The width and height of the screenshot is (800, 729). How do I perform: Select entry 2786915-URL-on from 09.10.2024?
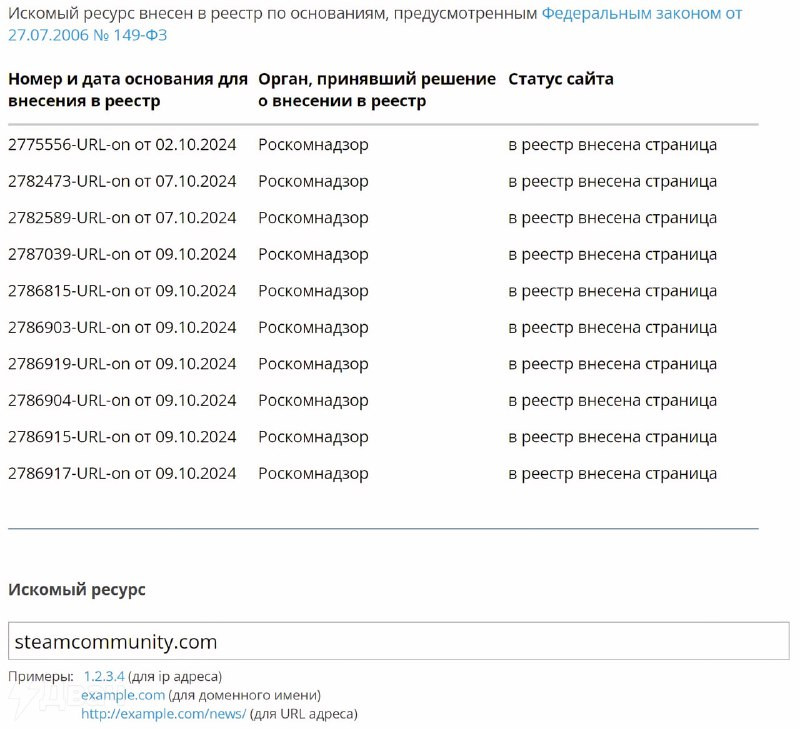point(122,437)
